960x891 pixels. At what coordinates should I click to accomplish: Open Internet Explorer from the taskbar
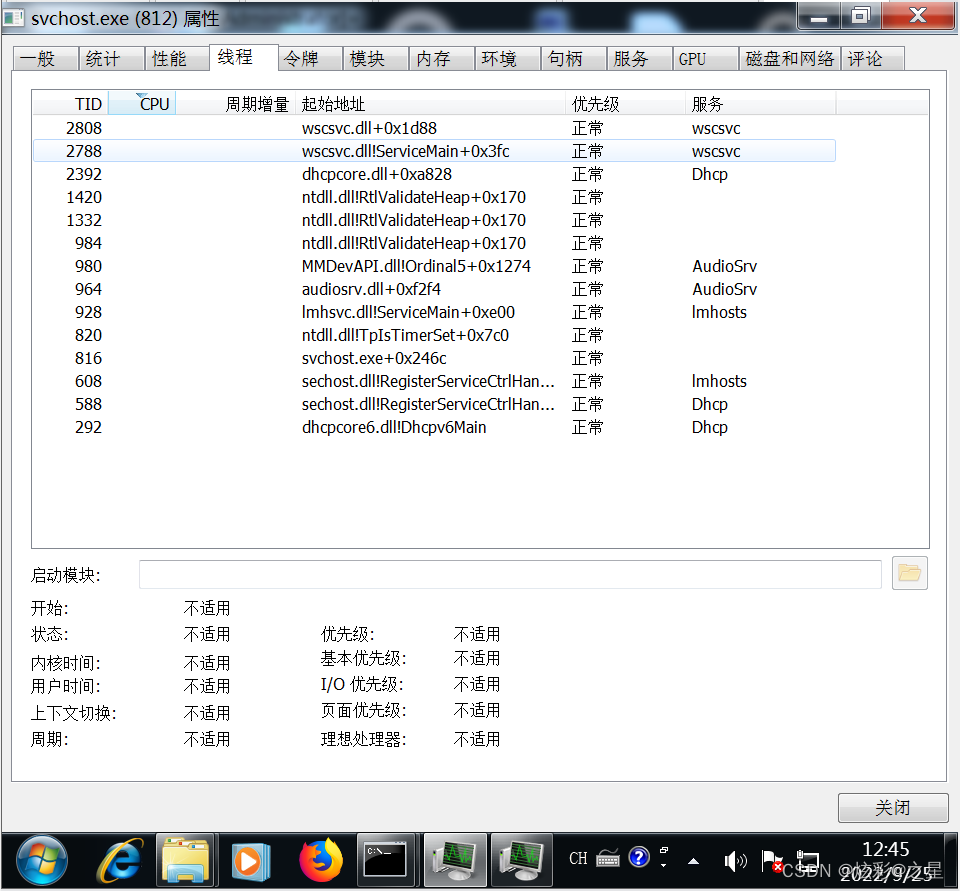pos(118,860)
